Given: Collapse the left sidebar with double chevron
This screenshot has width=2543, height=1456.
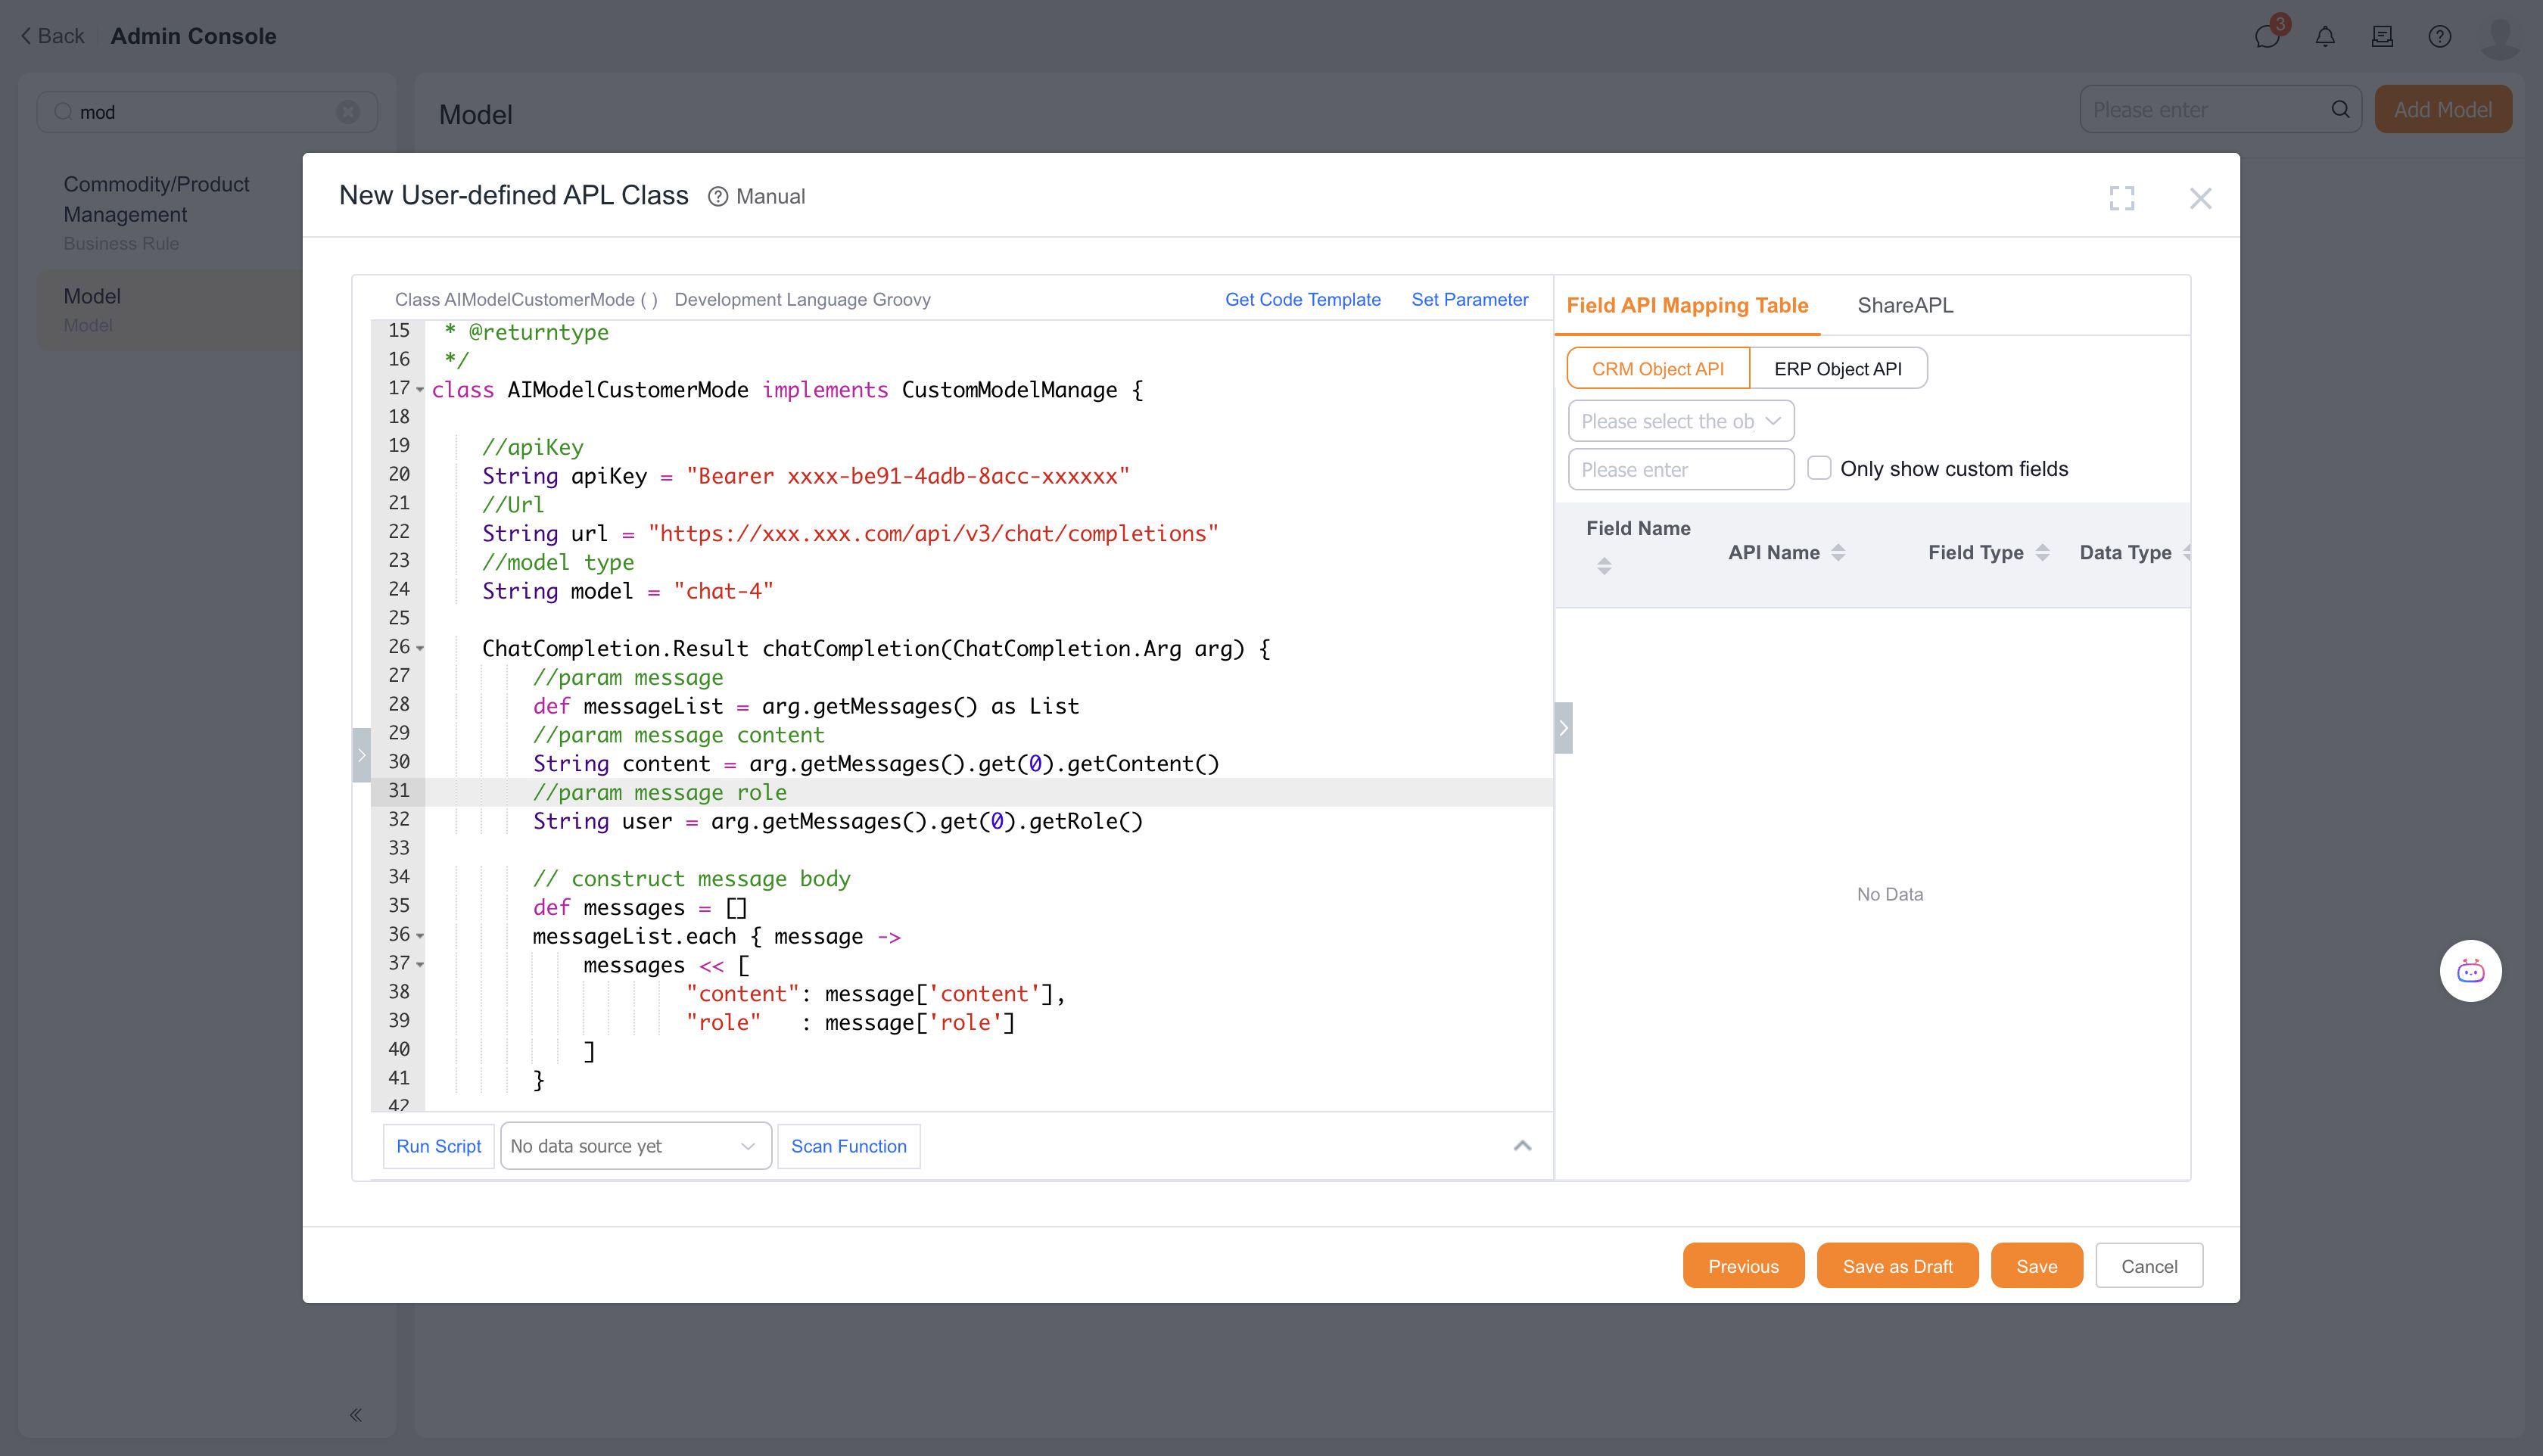Looking at the screenshot, I should (356, 1414).
